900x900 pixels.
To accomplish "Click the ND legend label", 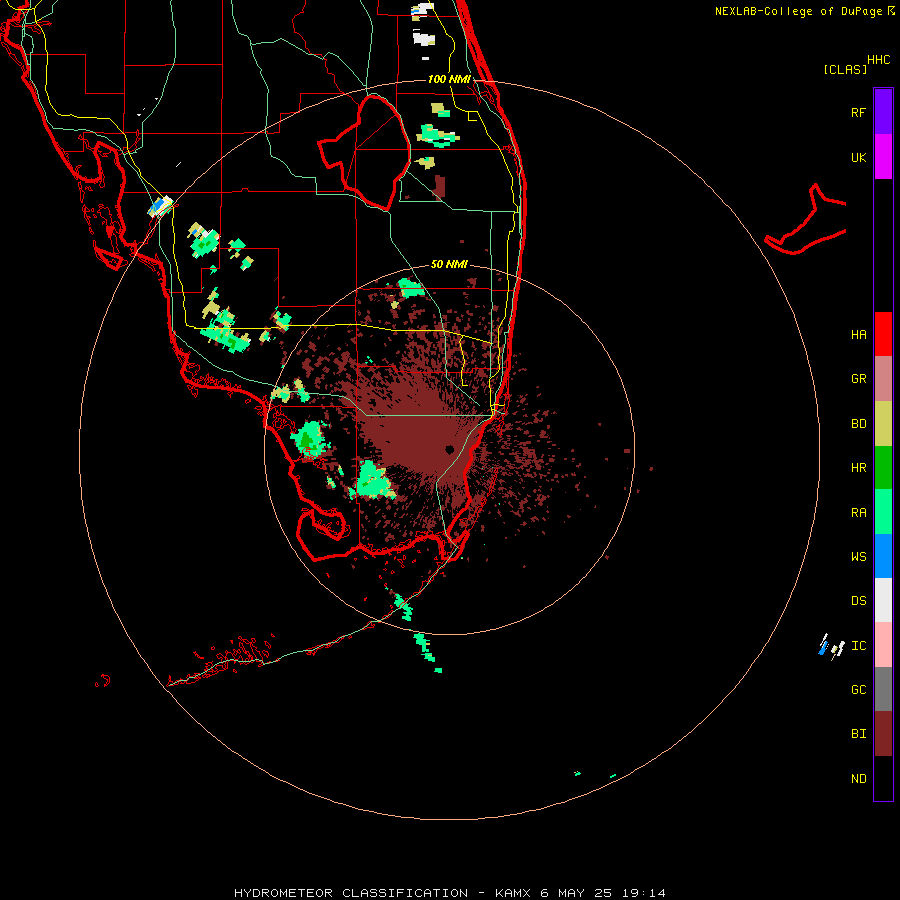I will tap(858, 779).
